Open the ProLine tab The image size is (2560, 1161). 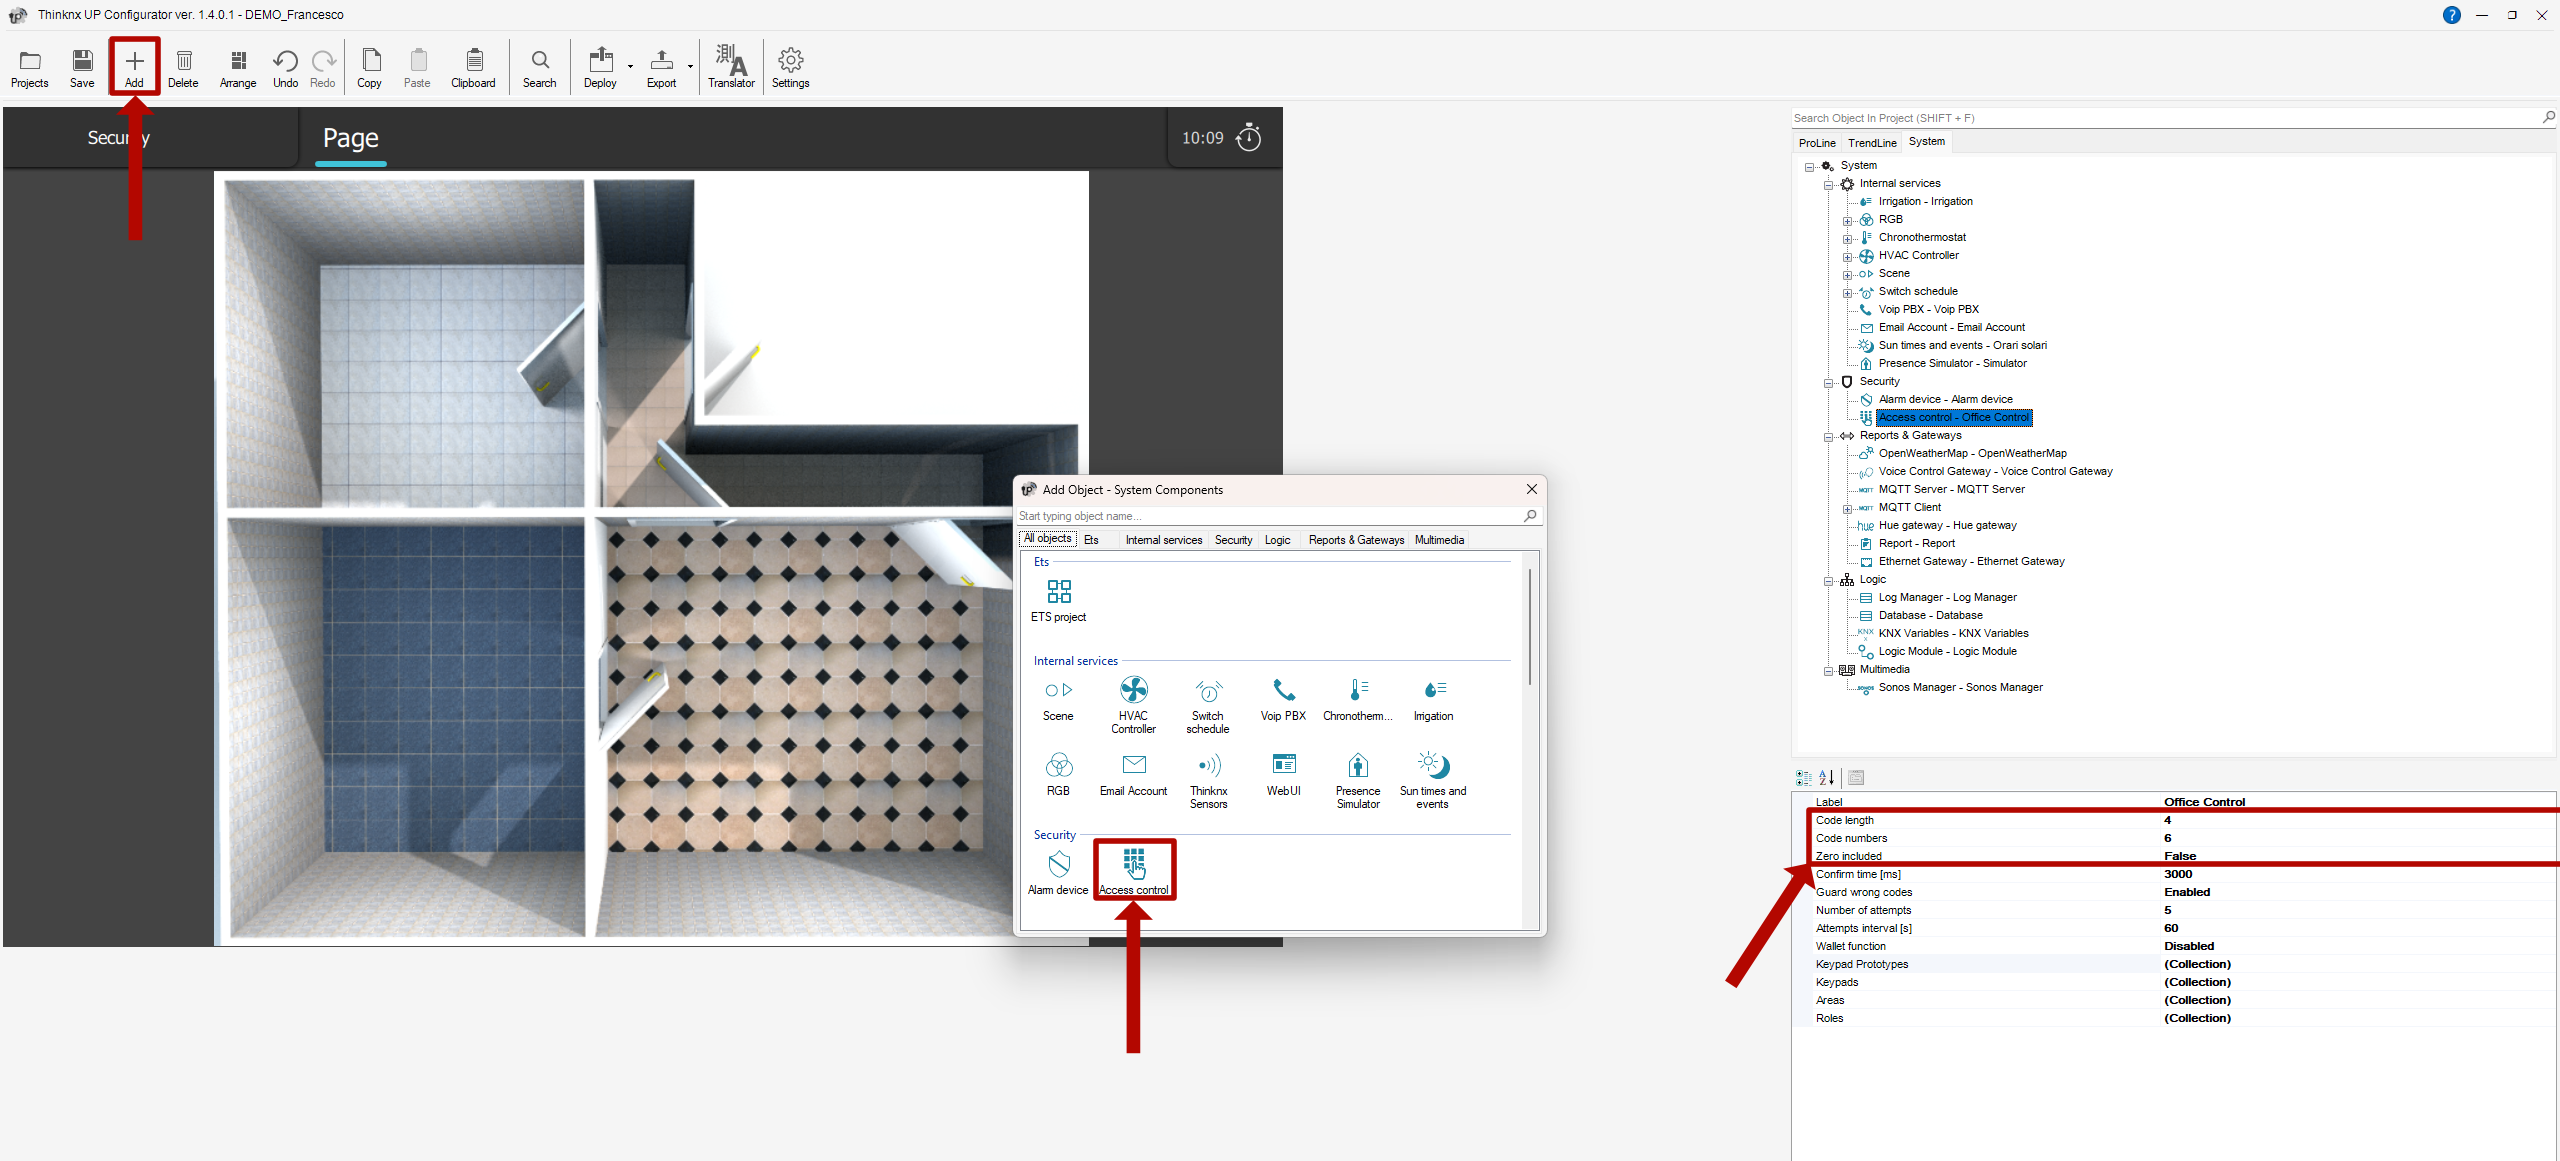[1816, 143]
